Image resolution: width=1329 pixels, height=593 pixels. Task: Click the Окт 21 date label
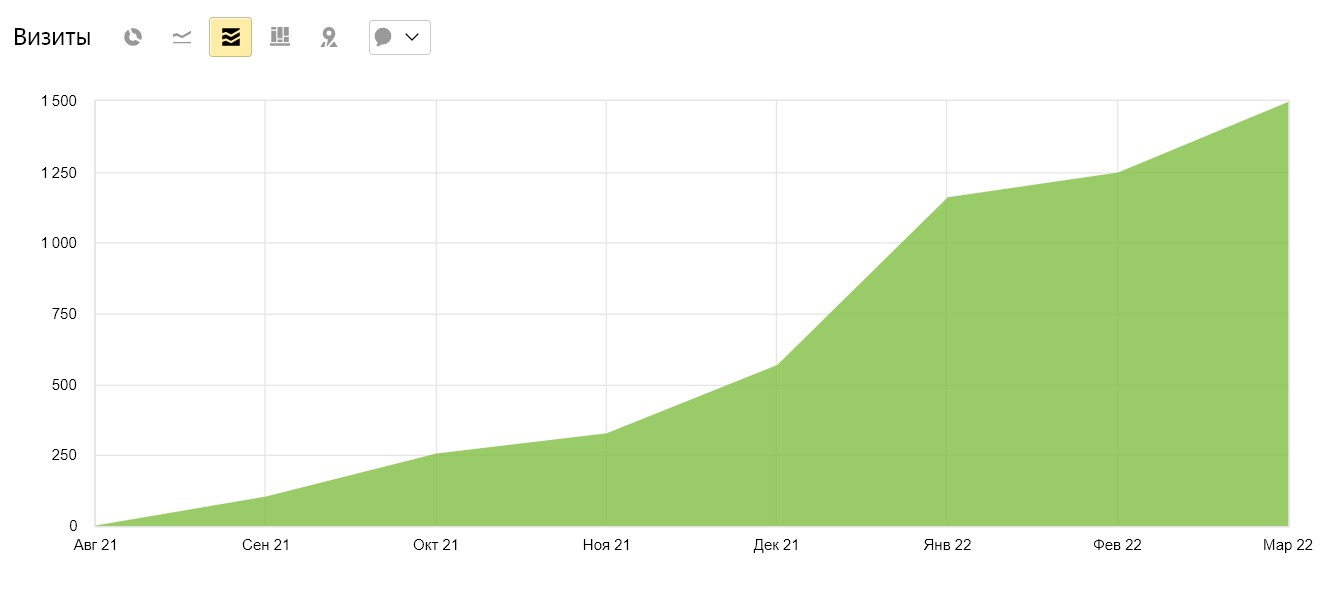436,545
